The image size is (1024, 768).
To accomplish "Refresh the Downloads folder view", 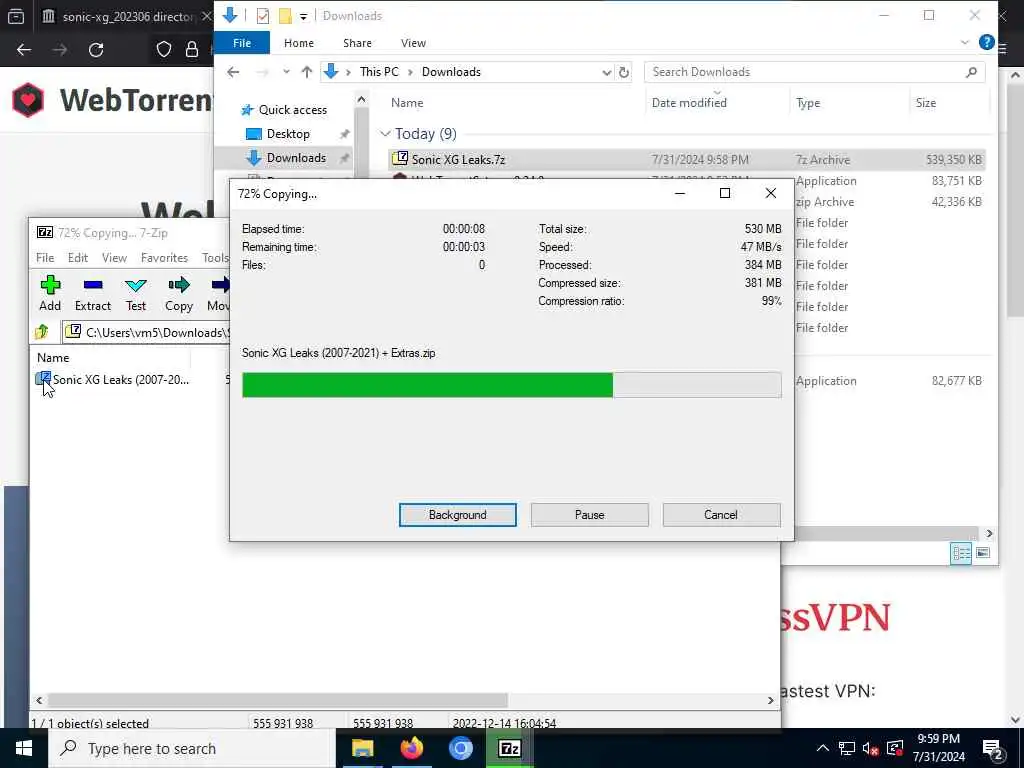I will click(624, 72).
